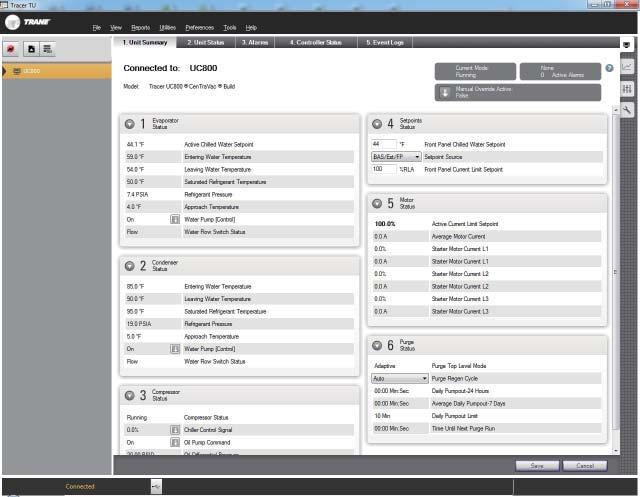Viewport: 640px width, 497px height.
Task: Open the wrench tool icon on right sidebar
Action: (x=627, y=109)
